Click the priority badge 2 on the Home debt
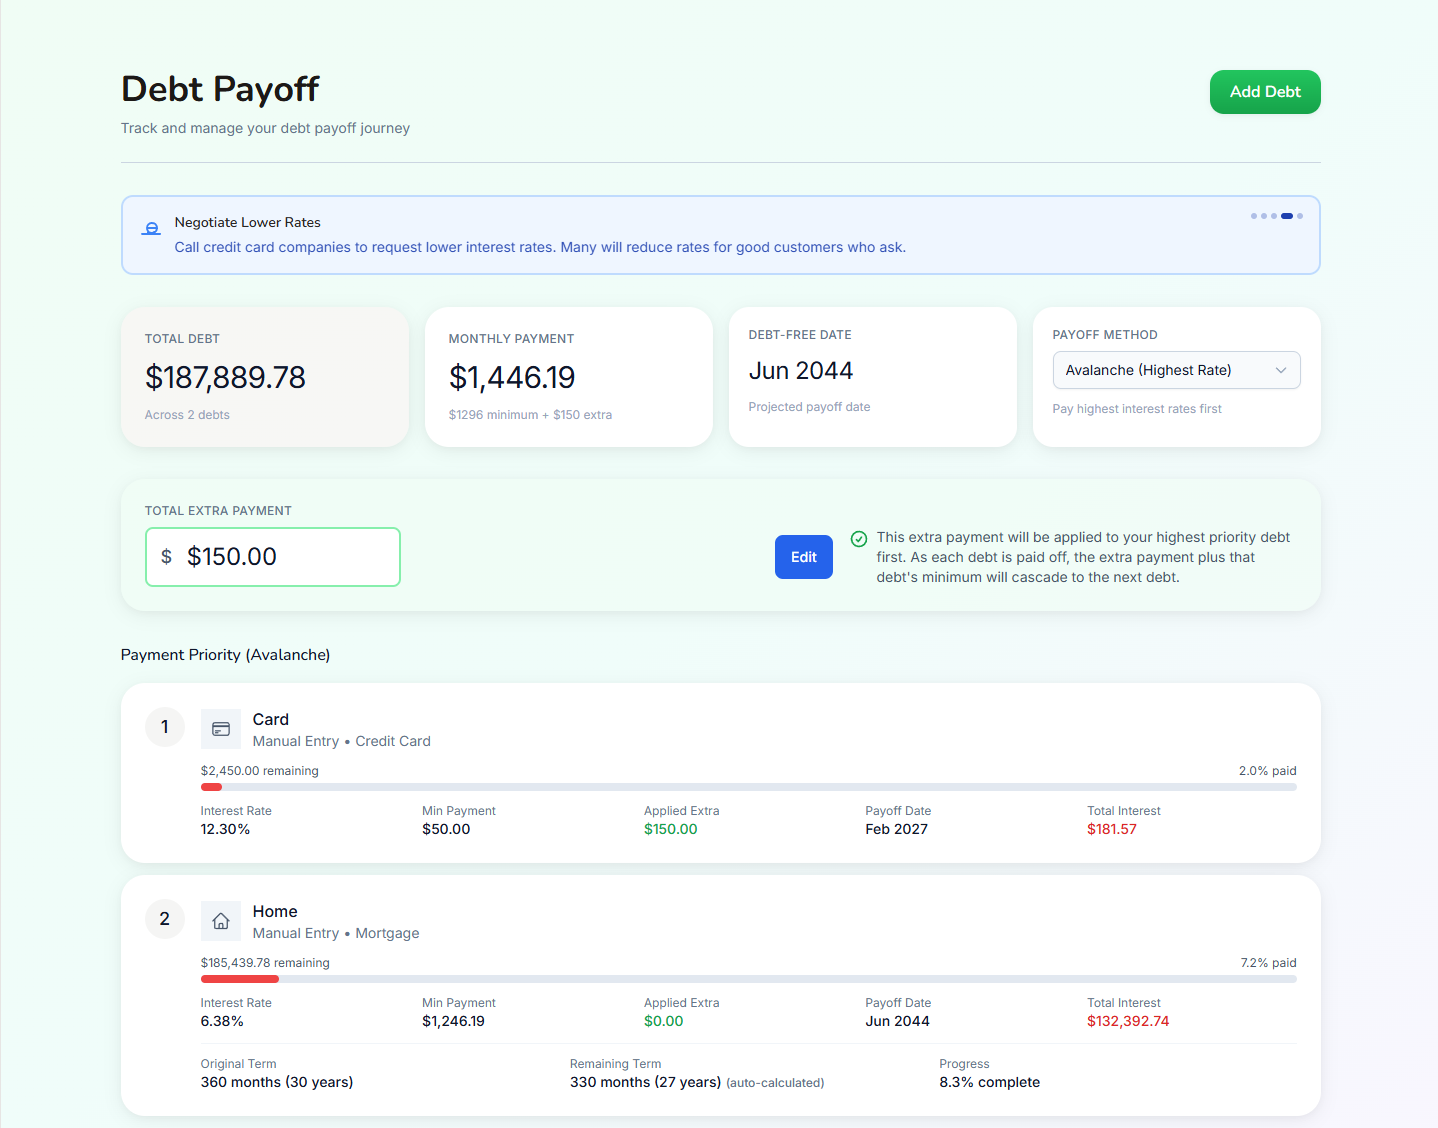Viewport: 1438px width, 1128px height. [x=164, y=919]
